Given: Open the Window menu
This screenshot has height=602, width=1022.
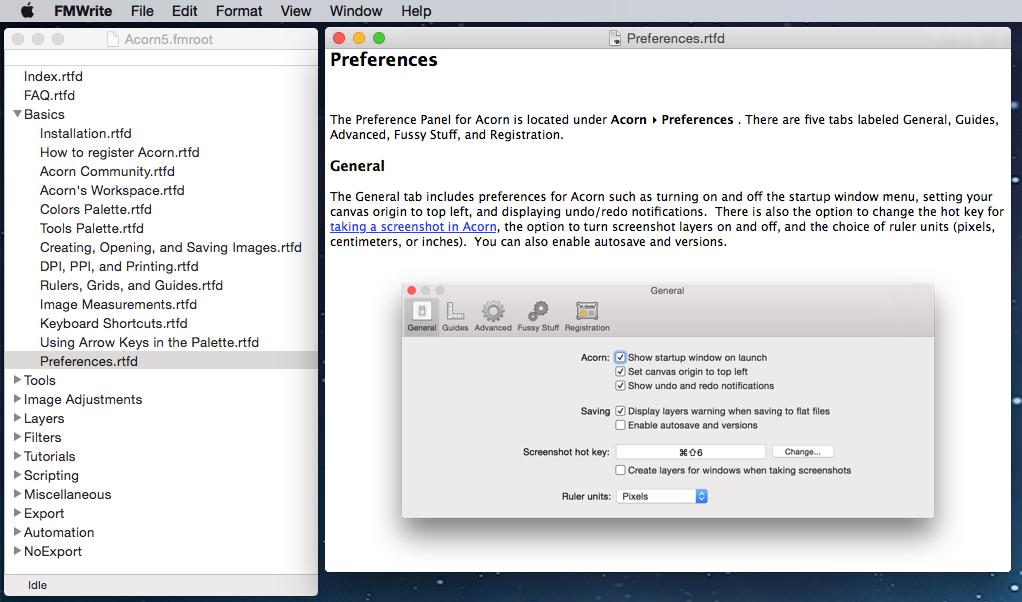Looking at the screenshot, I should pyautogui.click(x=356, y=11).
